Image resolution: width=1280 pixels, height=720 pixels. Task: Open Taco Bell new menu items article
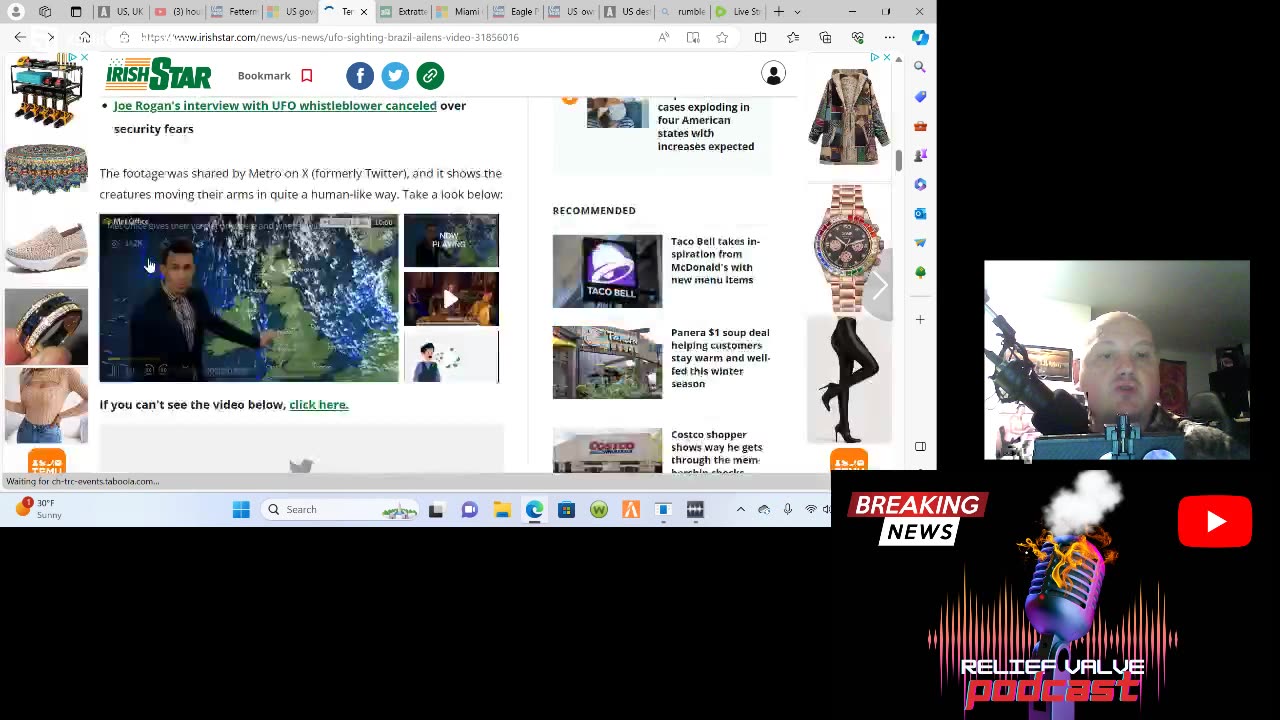point(716,260)
